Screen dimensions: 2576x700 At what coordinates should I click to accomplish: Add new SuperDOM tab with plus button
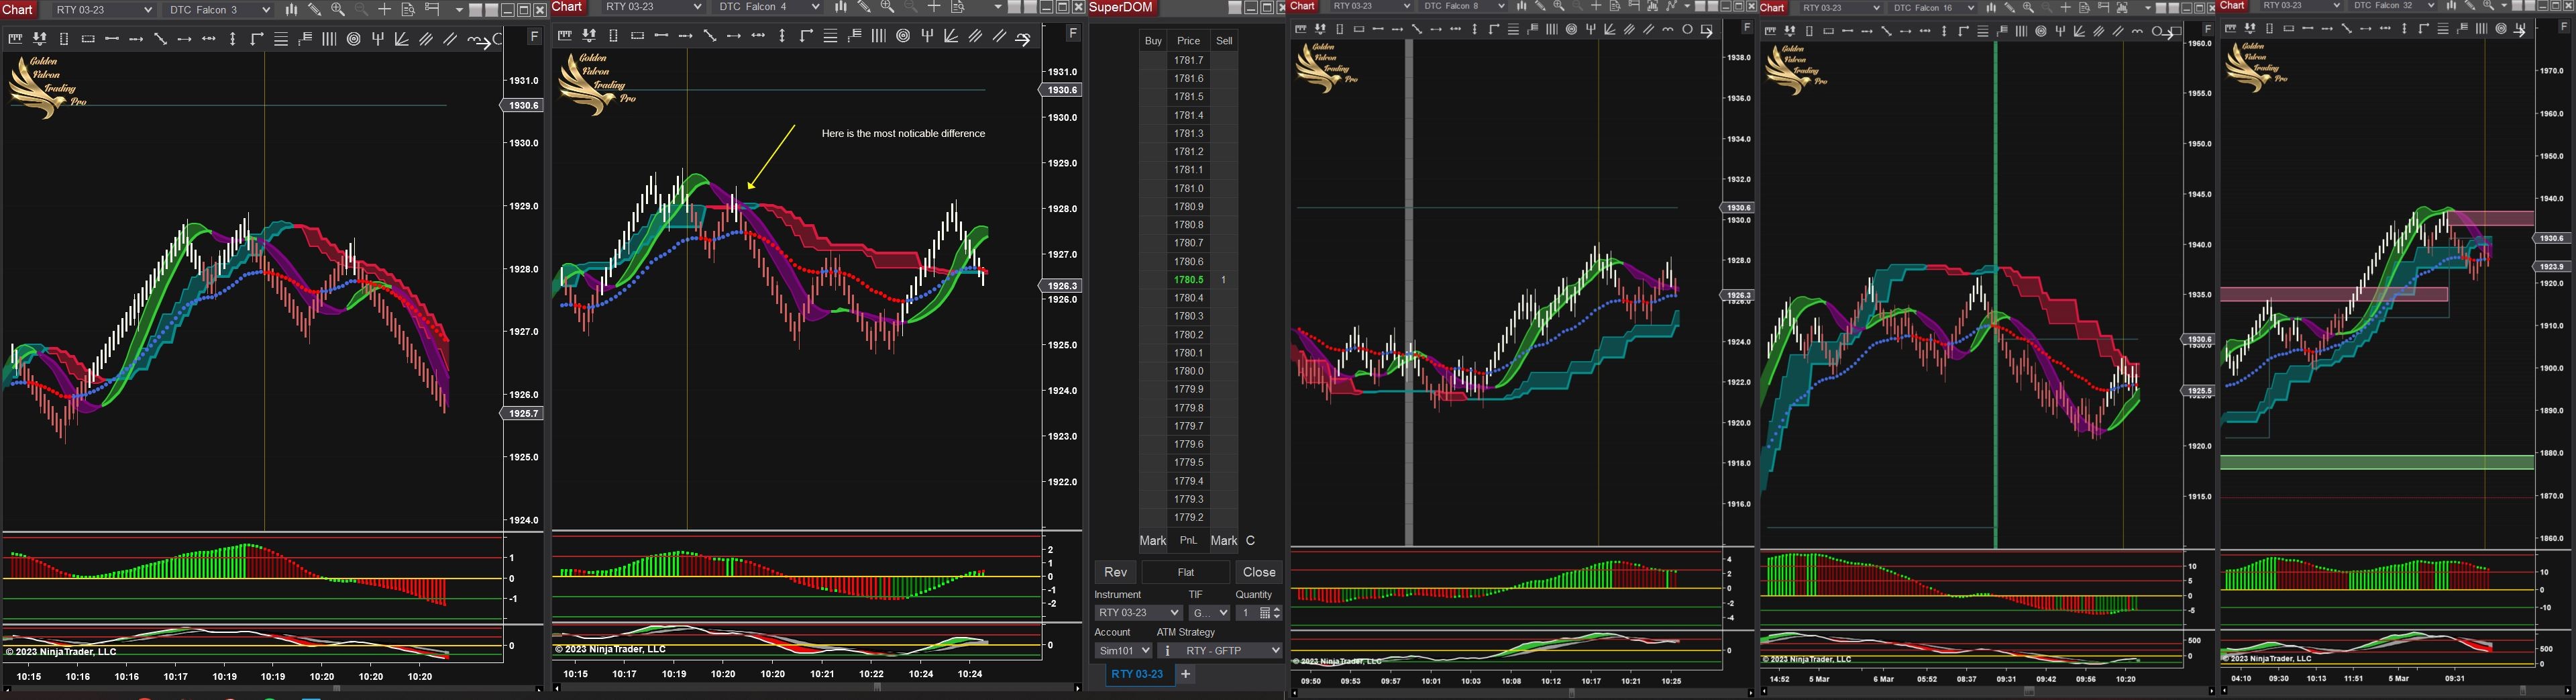pyautogui.click(x=1185, y=674)
